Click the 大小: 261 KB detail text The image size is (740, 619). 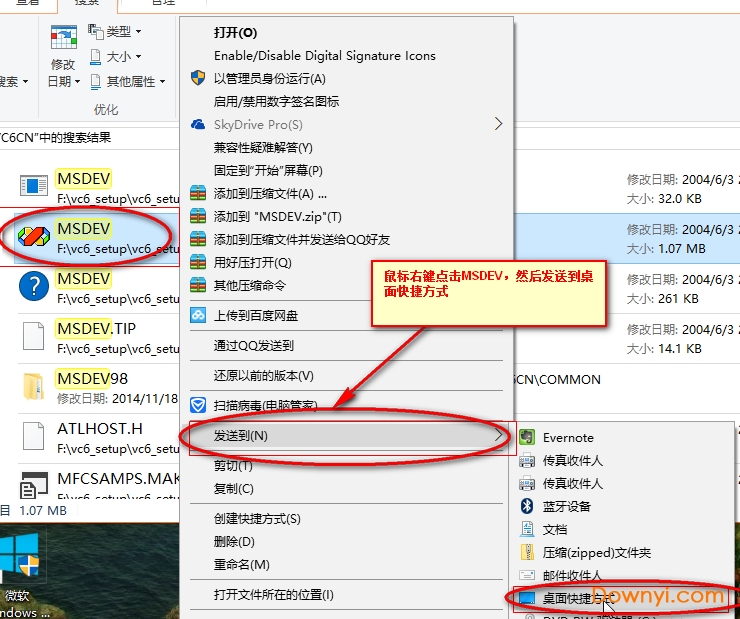(662, 299)
